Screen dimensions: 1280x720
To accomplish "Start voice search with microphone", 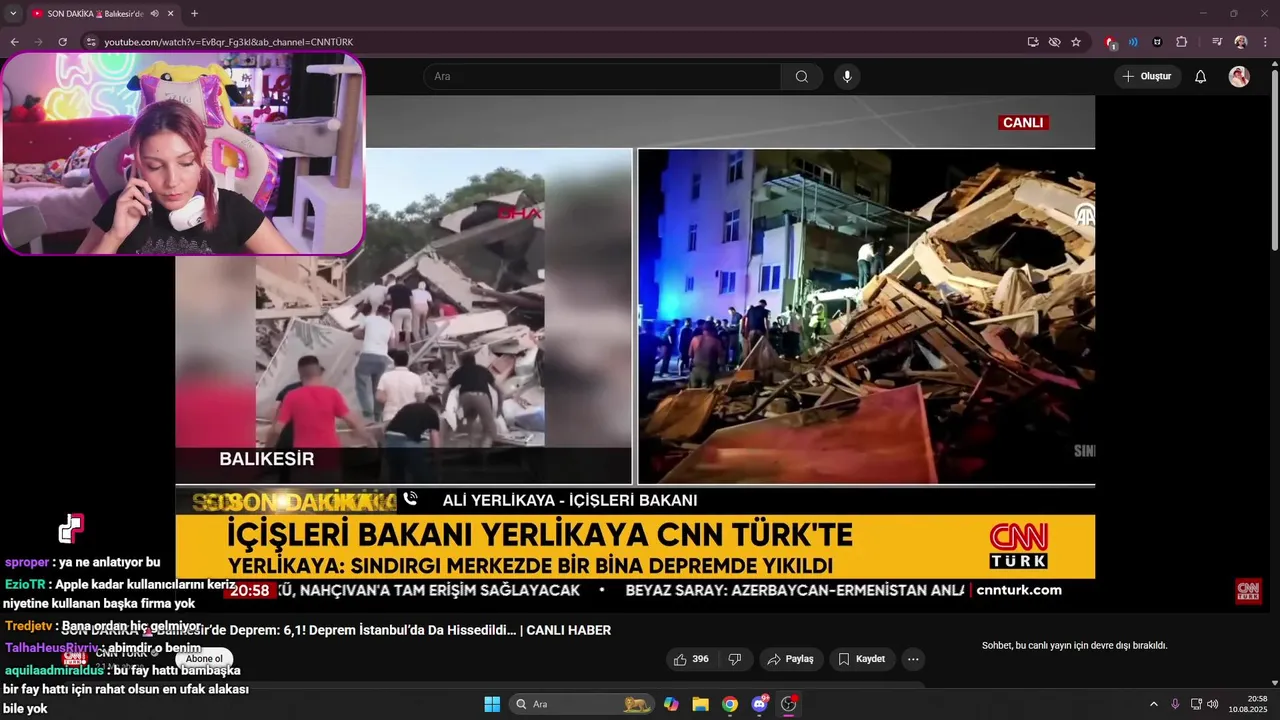I will (x=847, y=76).
